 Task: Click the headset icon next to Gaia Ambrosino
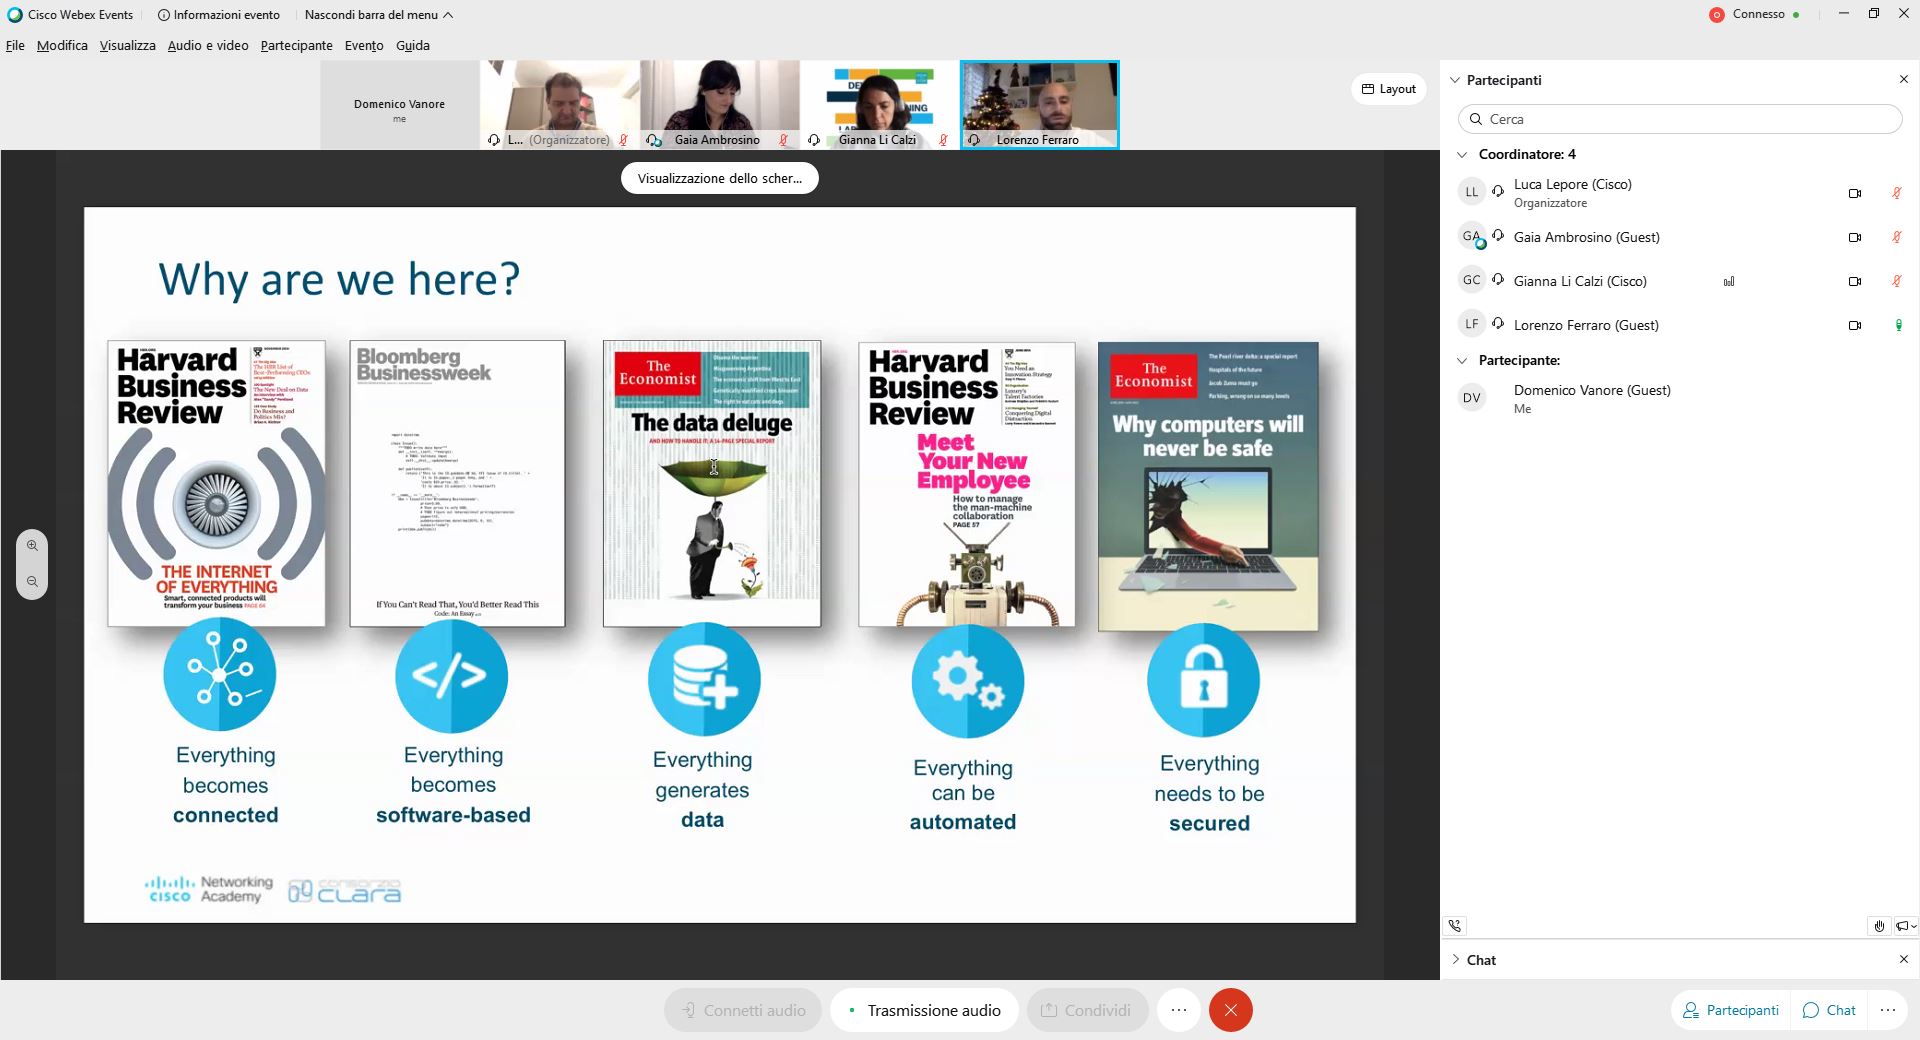(1498, 236)
